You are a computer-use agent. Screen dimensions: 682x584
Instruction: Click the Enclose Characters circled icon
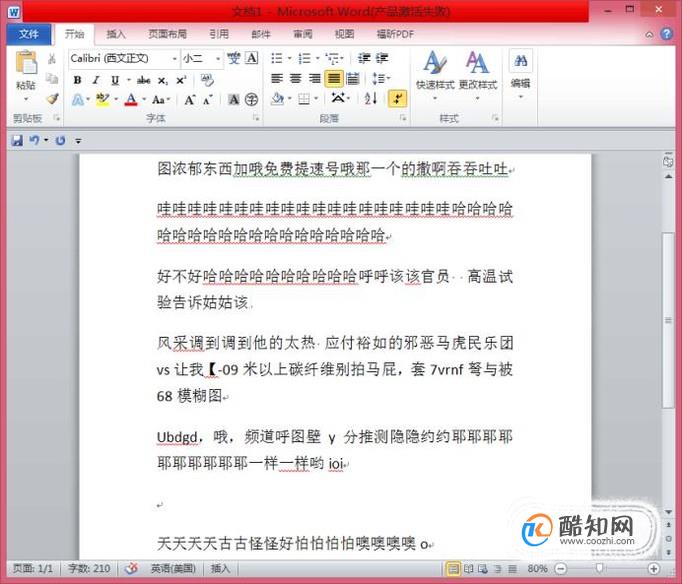(x=252, y=100)
